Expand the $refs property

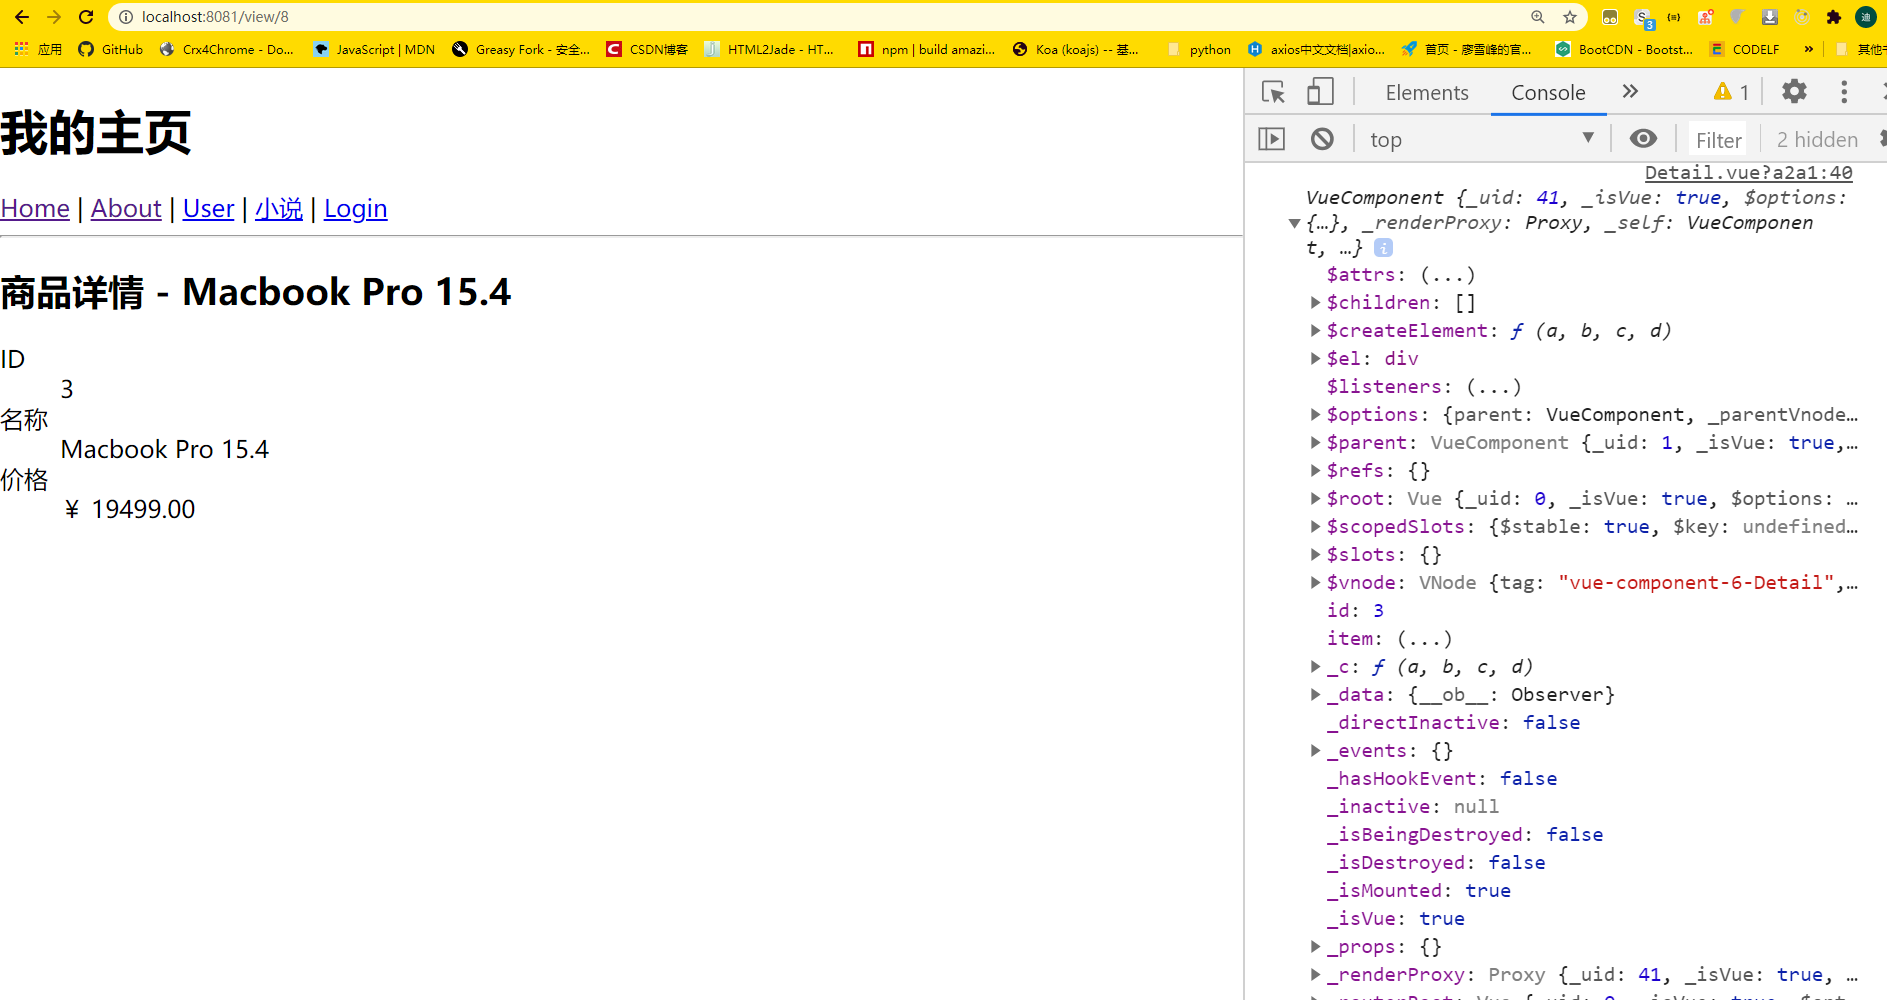(x=1315, y=470)
